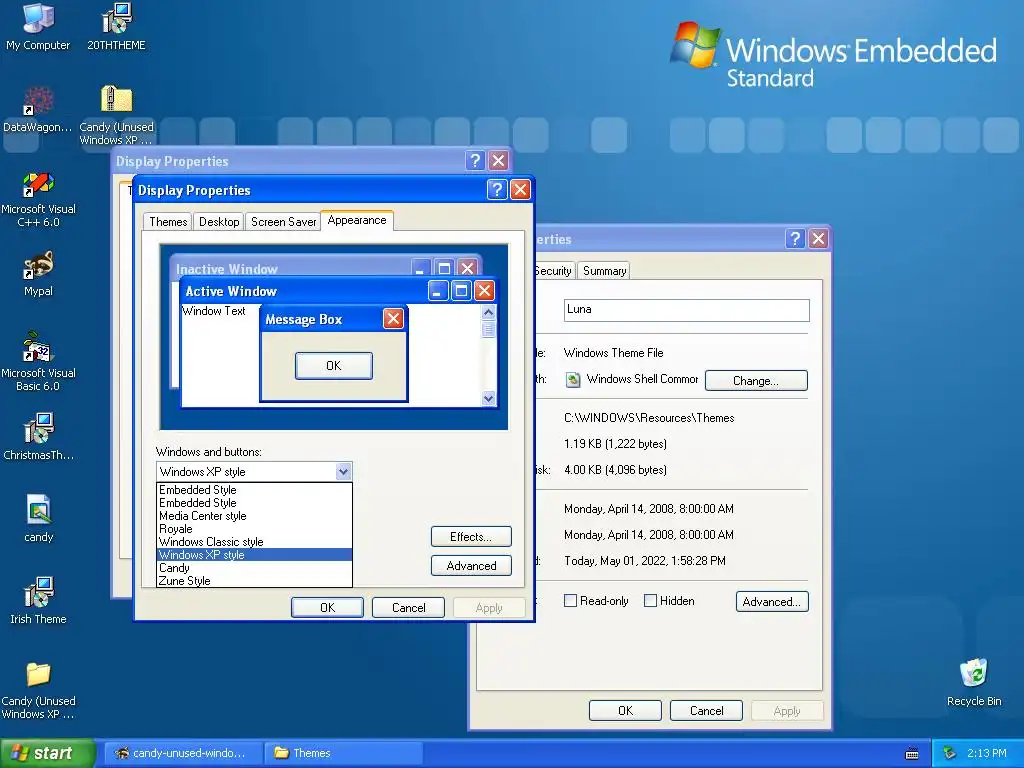Click help icon in Luna Properties window
The image size is (1024, 768).
pos(795,238)
